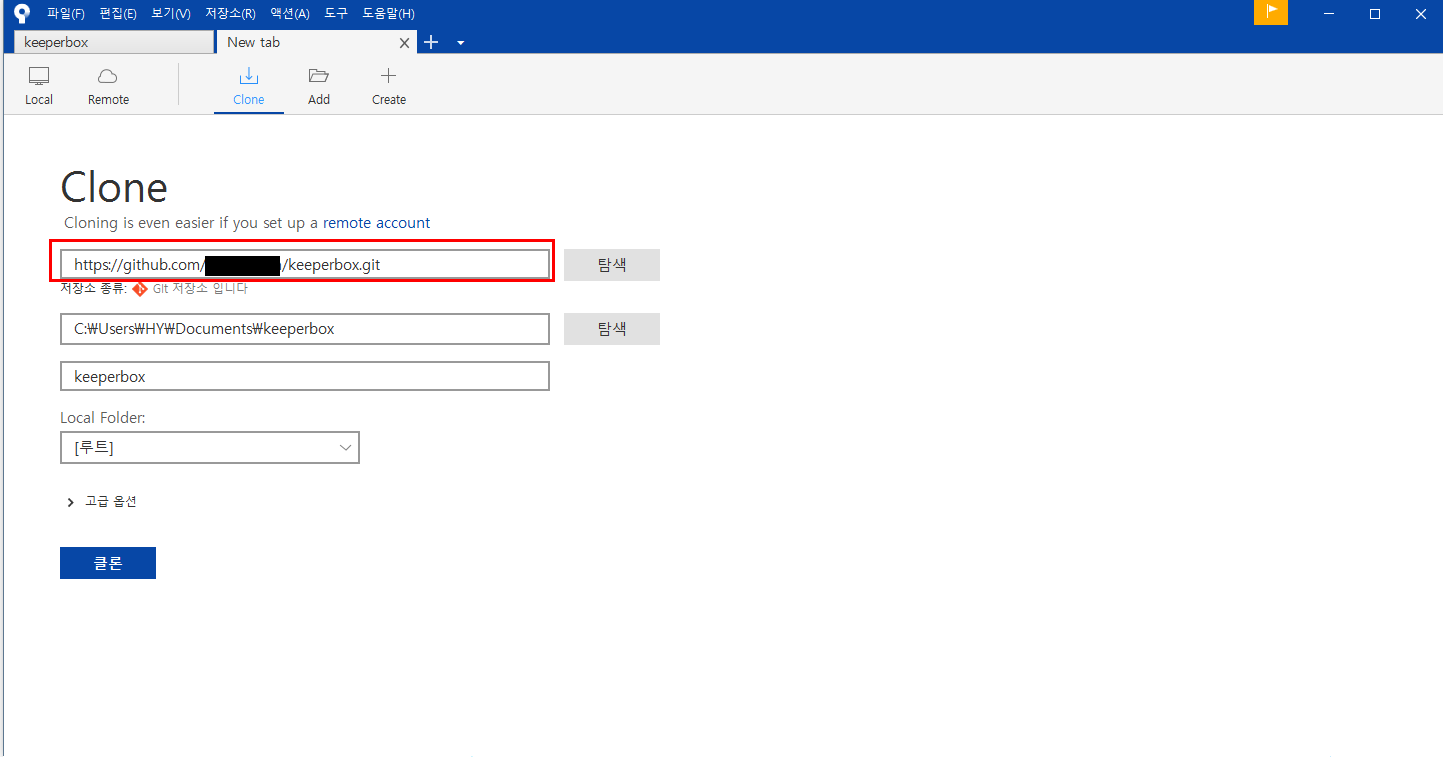
Task: Select the Add repository icon
Action: point(319,87)
